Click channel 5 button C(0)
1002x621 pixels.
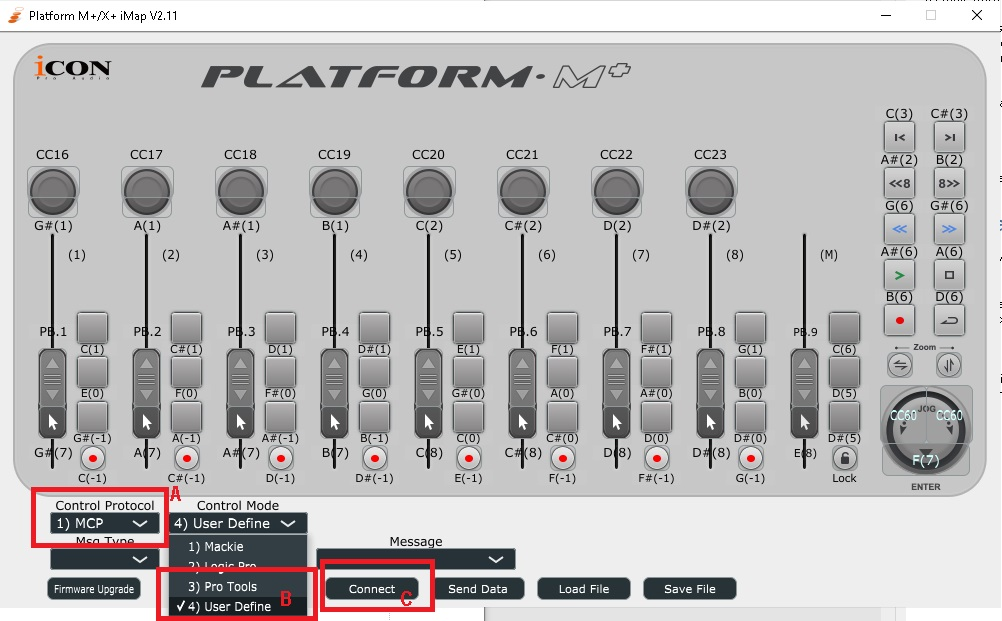point(468,417)
